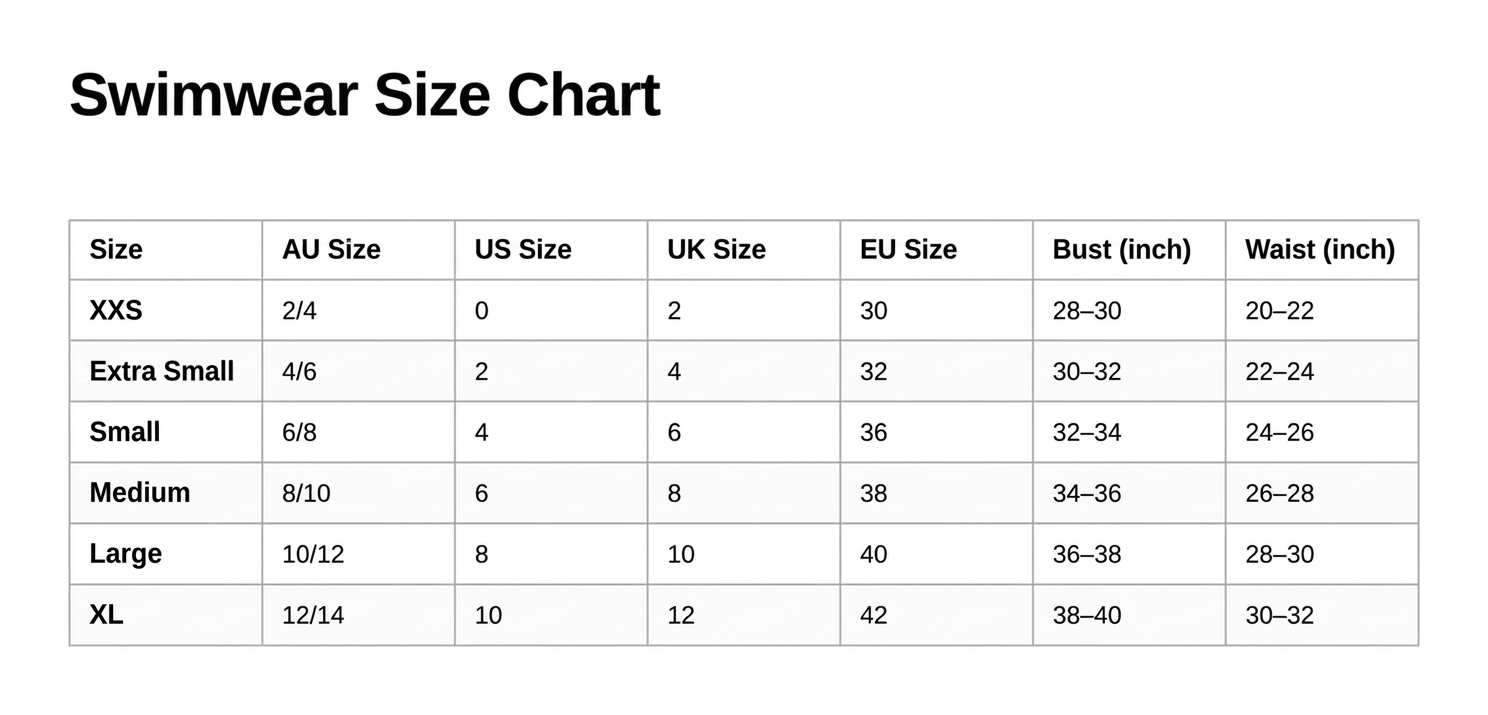Select the Small row label

click(x=125, y=433)
